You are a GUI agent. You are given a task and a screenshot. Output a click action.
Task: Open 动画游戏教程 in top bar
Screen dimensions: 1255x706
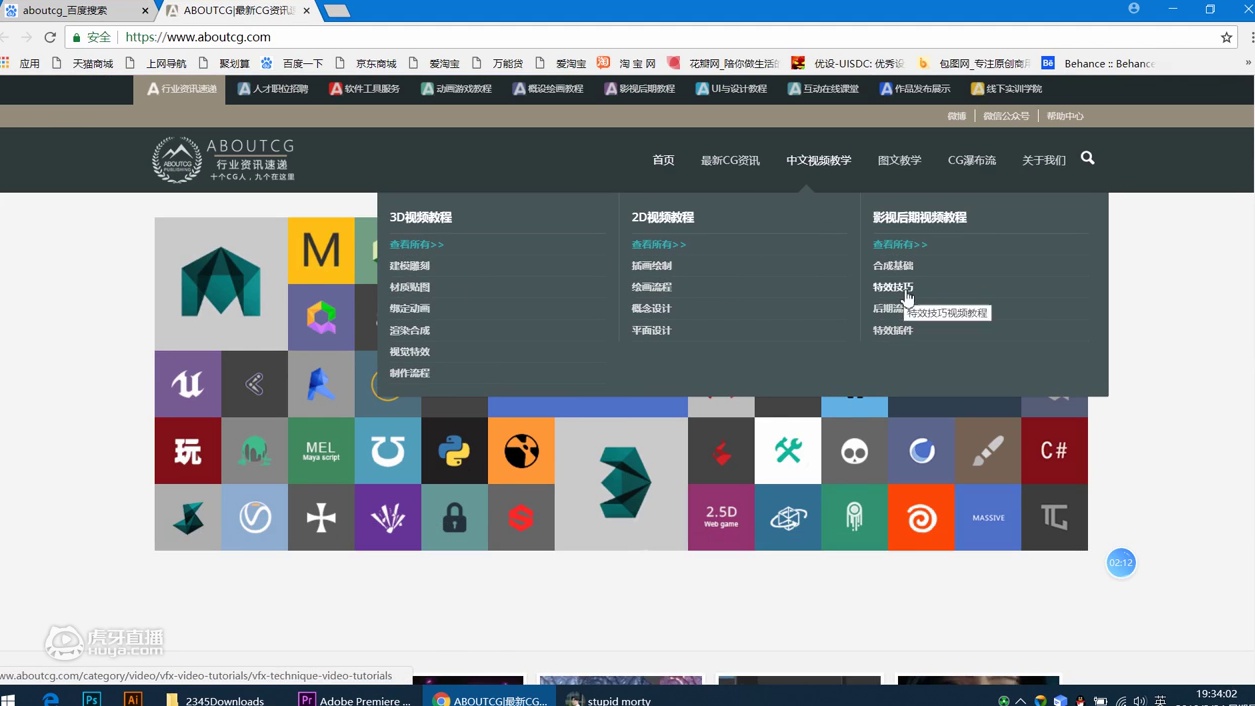[456, 89]
